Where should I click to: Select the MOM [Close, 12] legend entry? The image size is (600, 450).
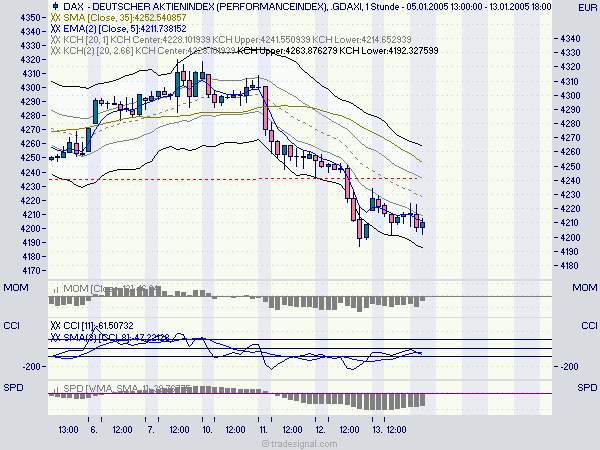click(111, 289)
